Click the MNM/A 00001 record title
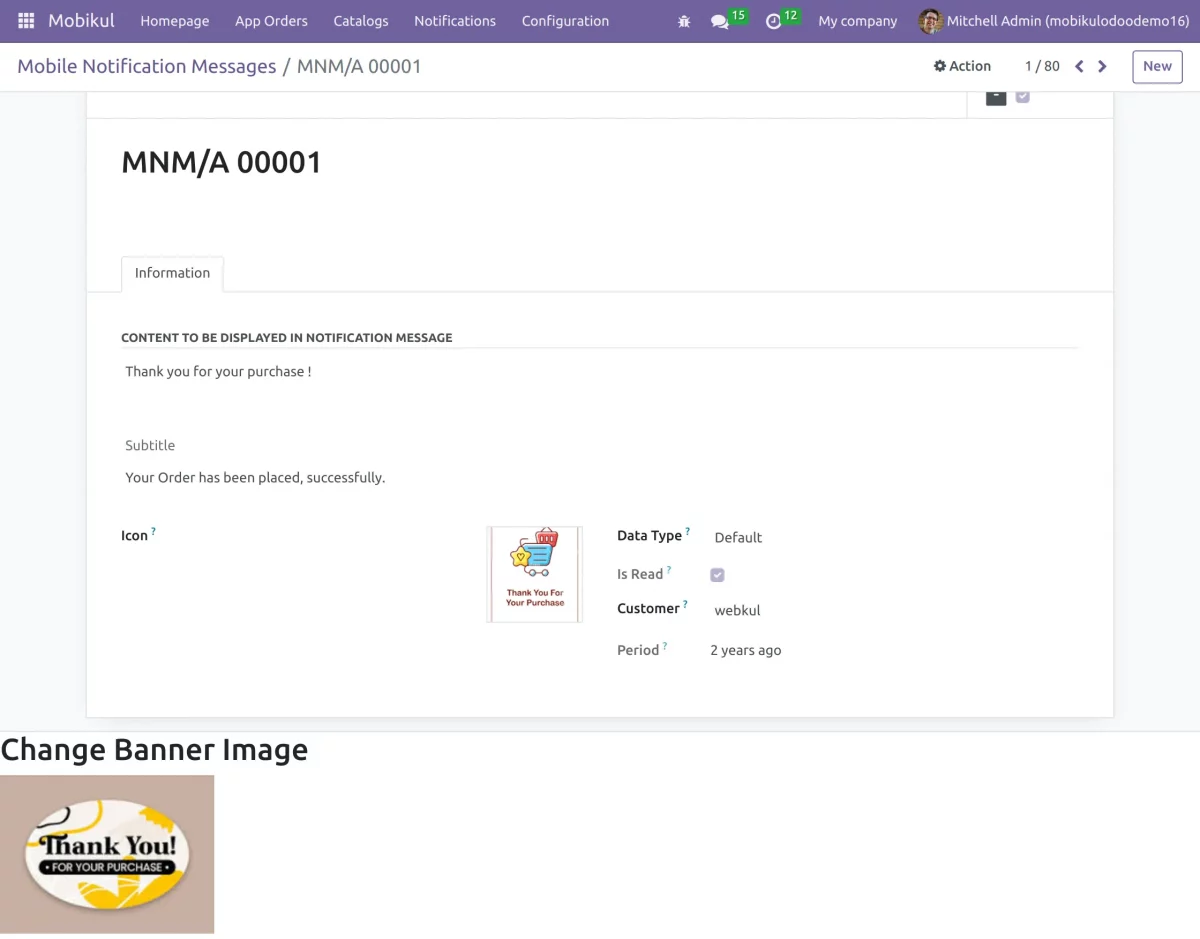Image resolution: width=1200 pixels, height=939 pixels. tap(221, 162)
